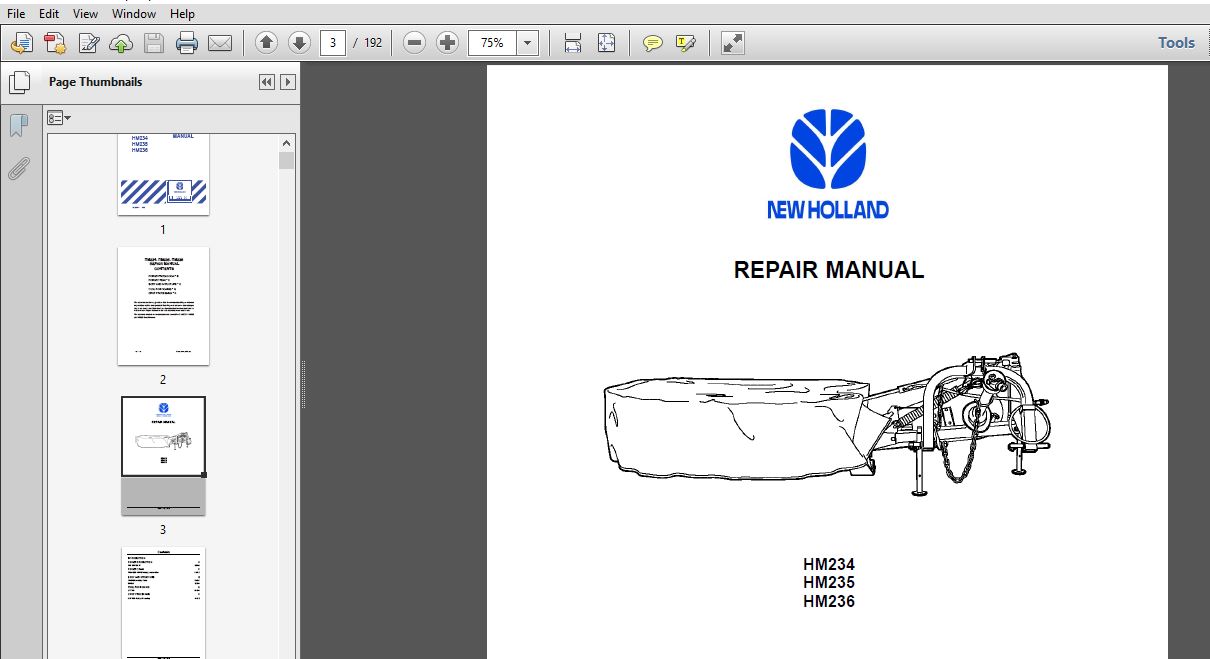Image resolution: width=1210 pixels, height=659 pixels.
Task: Expand the Page Thumbnails panel wider
Action: (x=288, y=82)
